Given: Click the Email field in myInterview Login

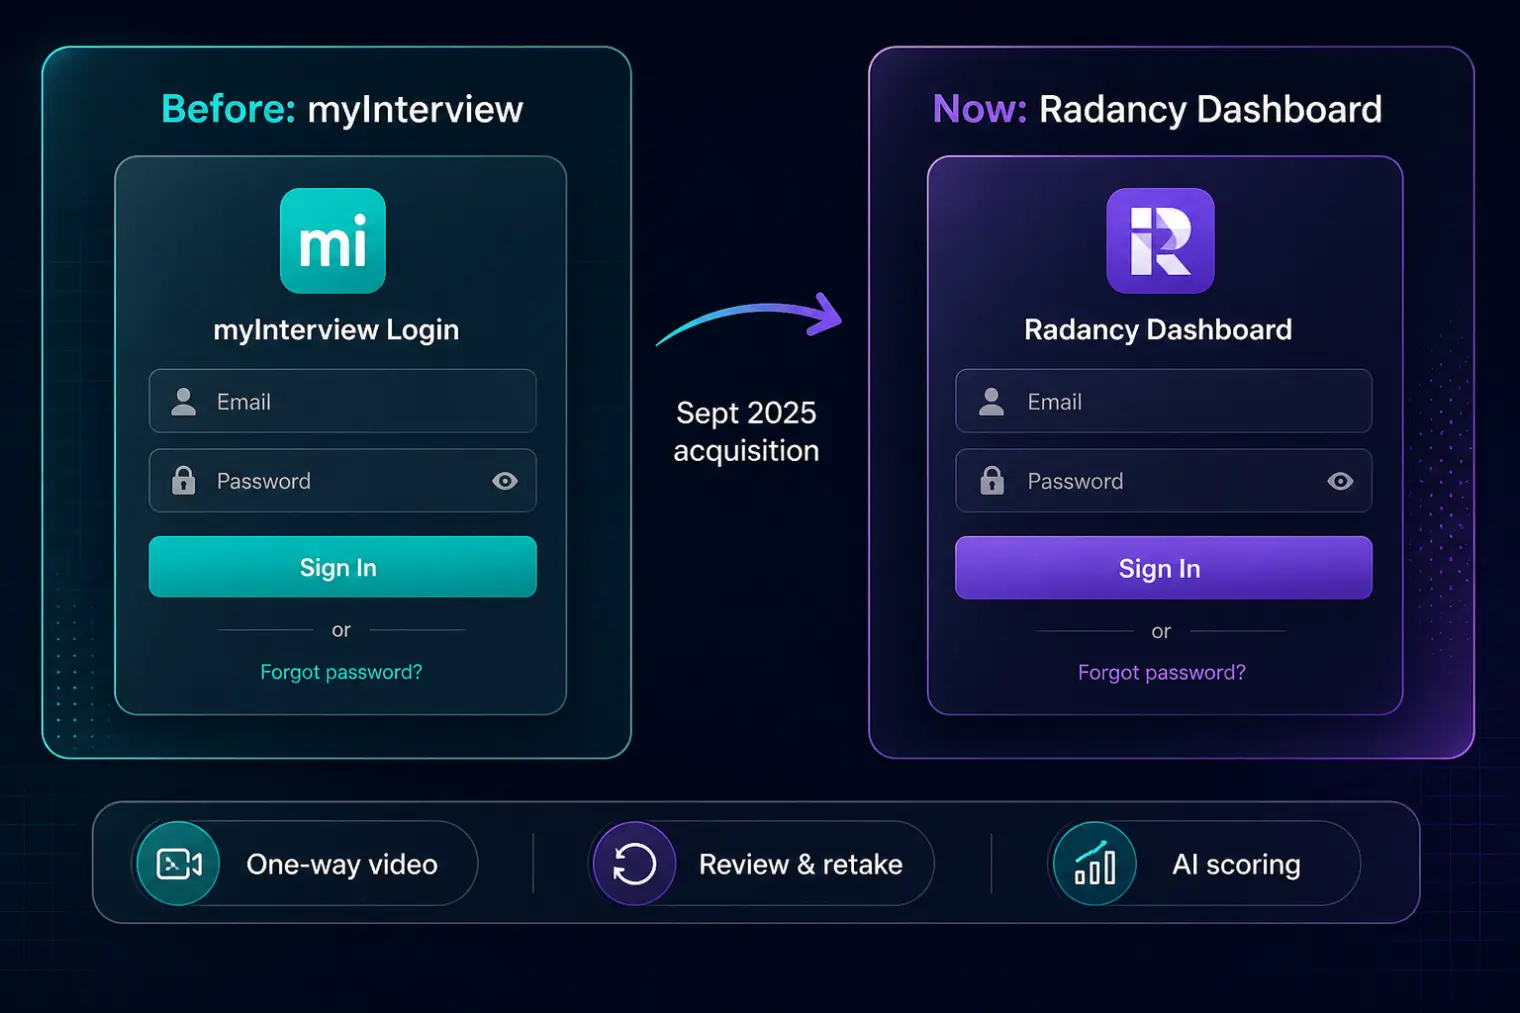Looking at the screenshot, I should [x=343, y=401].
